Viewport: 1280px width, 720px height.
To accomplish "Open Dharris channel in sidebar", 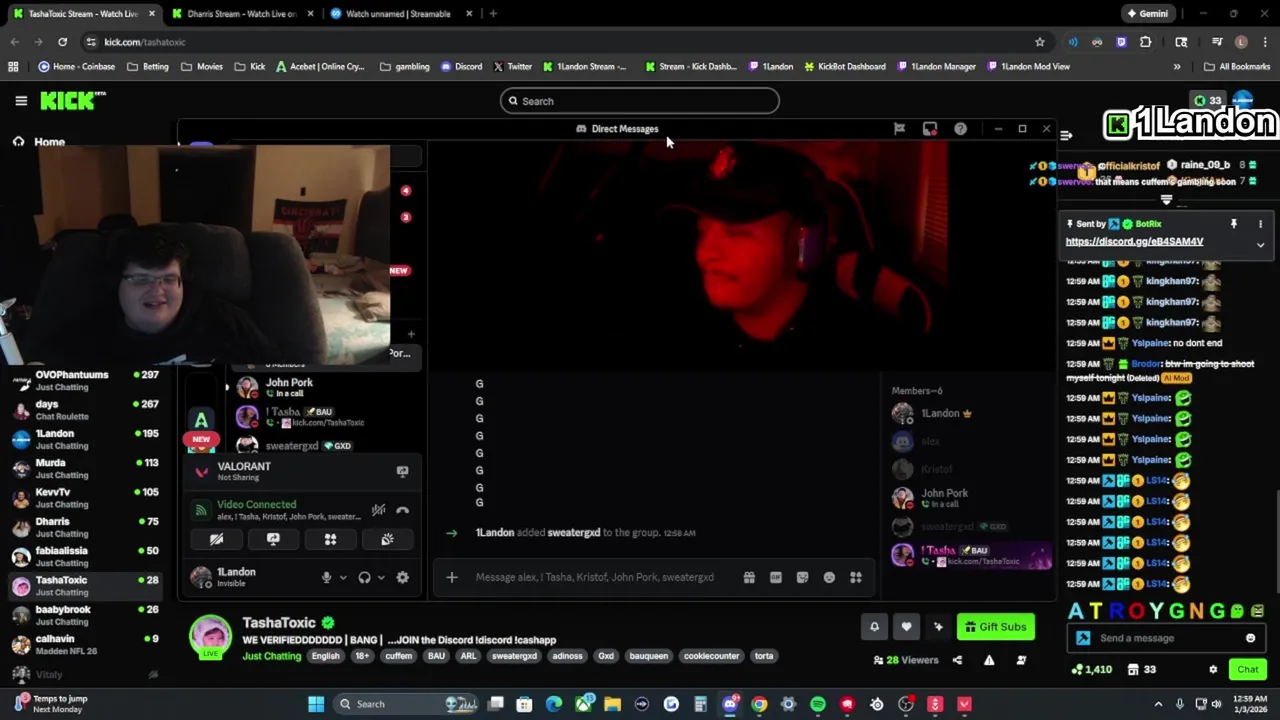I will (x=85, y=527).
